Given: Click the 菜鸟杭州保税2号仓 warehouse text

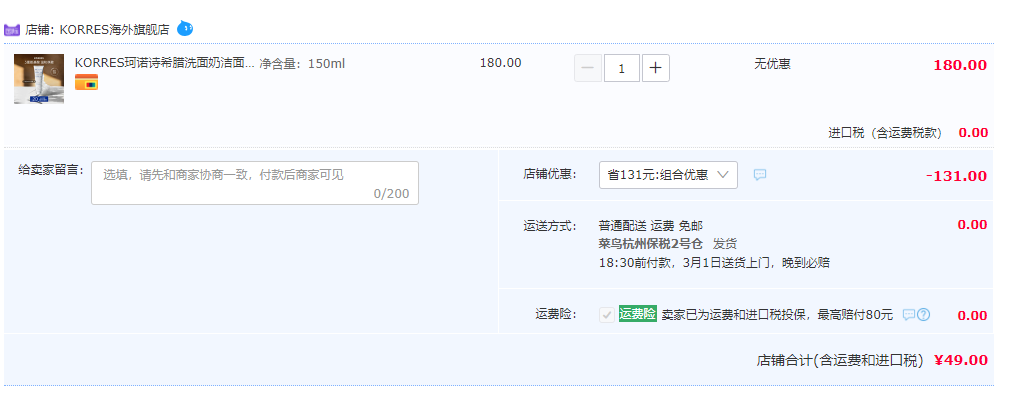Looking at the screenshot, I should coord(651,243).
